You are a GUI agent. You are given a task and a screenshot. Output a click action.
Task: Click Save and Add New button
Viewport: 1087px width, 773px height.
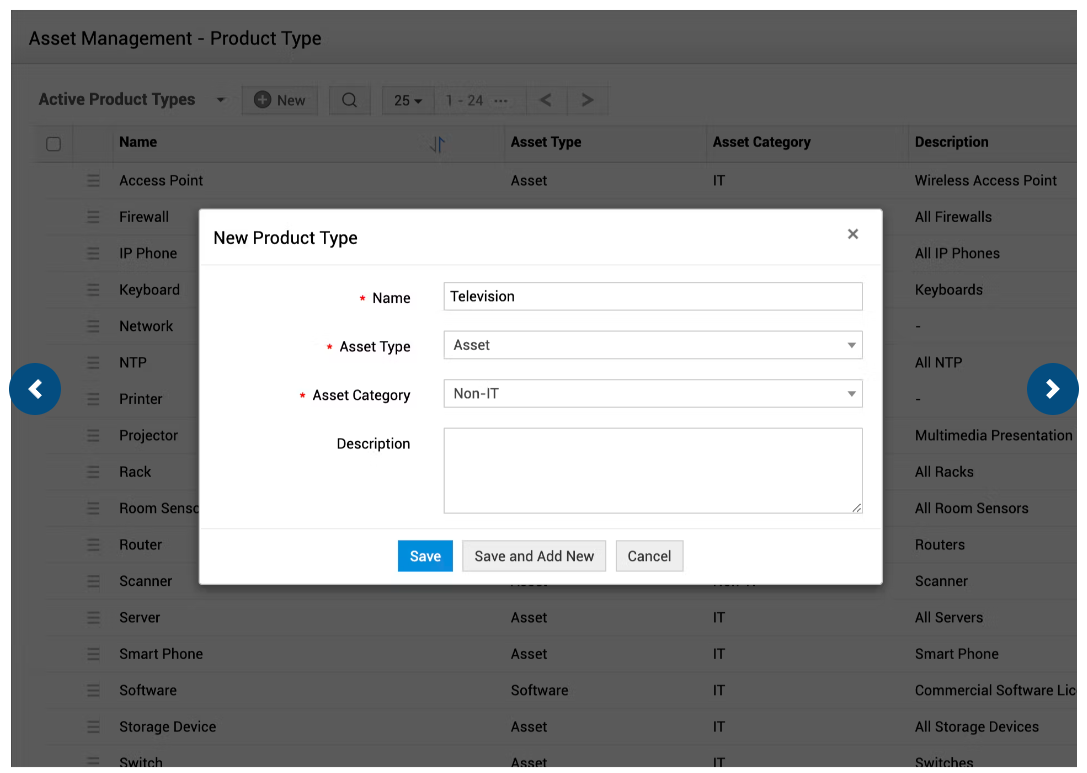[x=534, y=556]
